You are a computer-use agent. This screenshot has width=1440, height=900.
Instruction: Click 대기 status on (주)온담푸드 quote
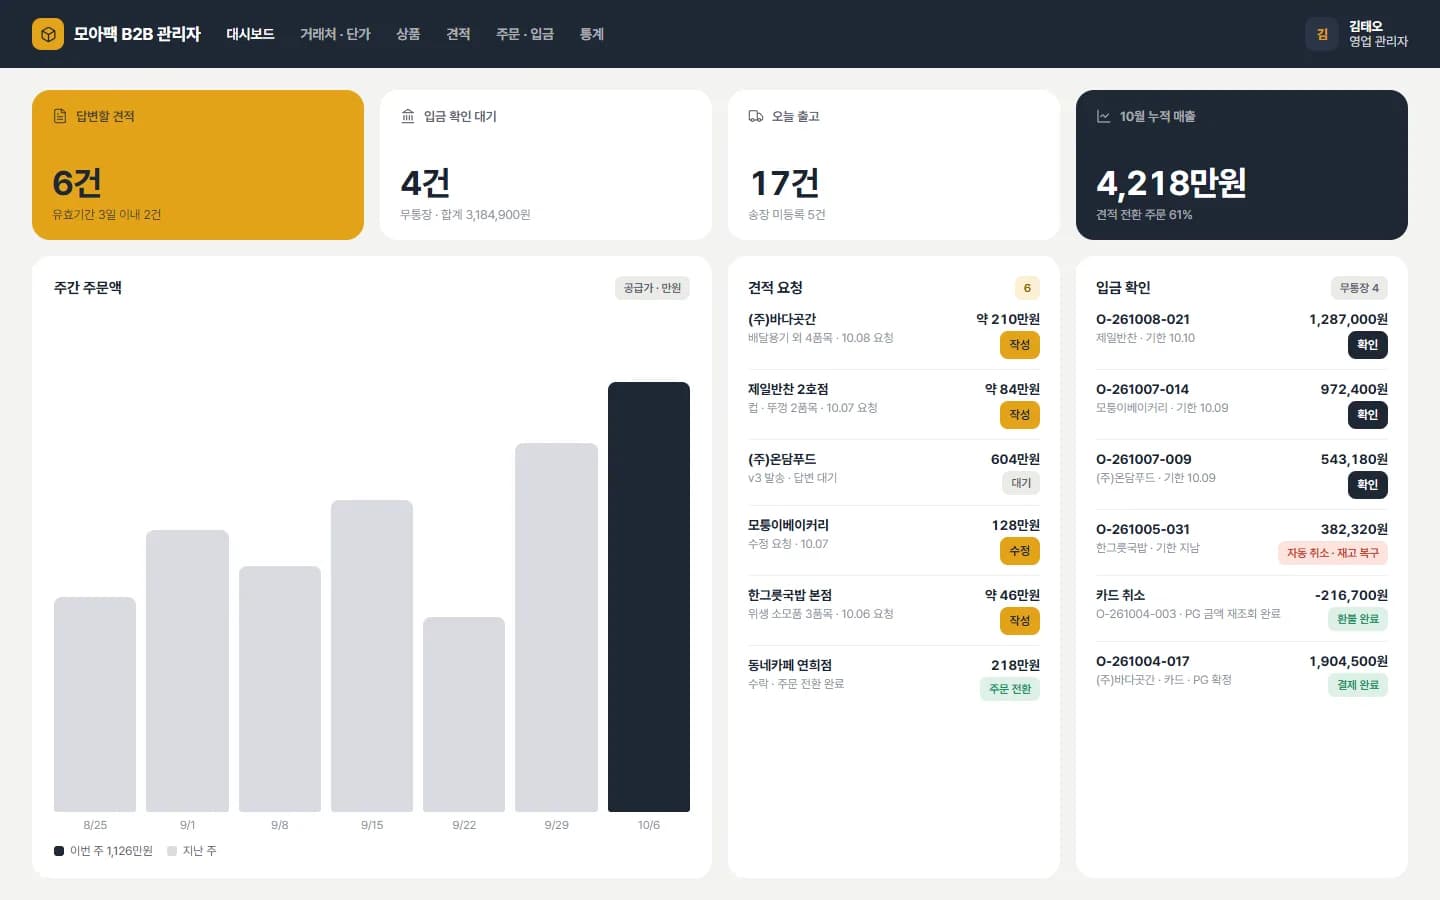pos(1021,483)
